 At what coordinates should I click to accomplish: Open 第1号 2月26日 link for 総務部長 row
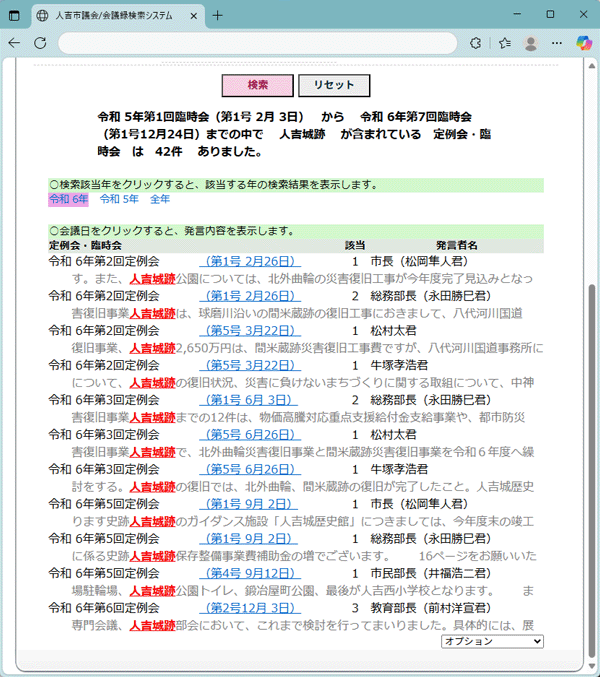[x=250, y=296]
